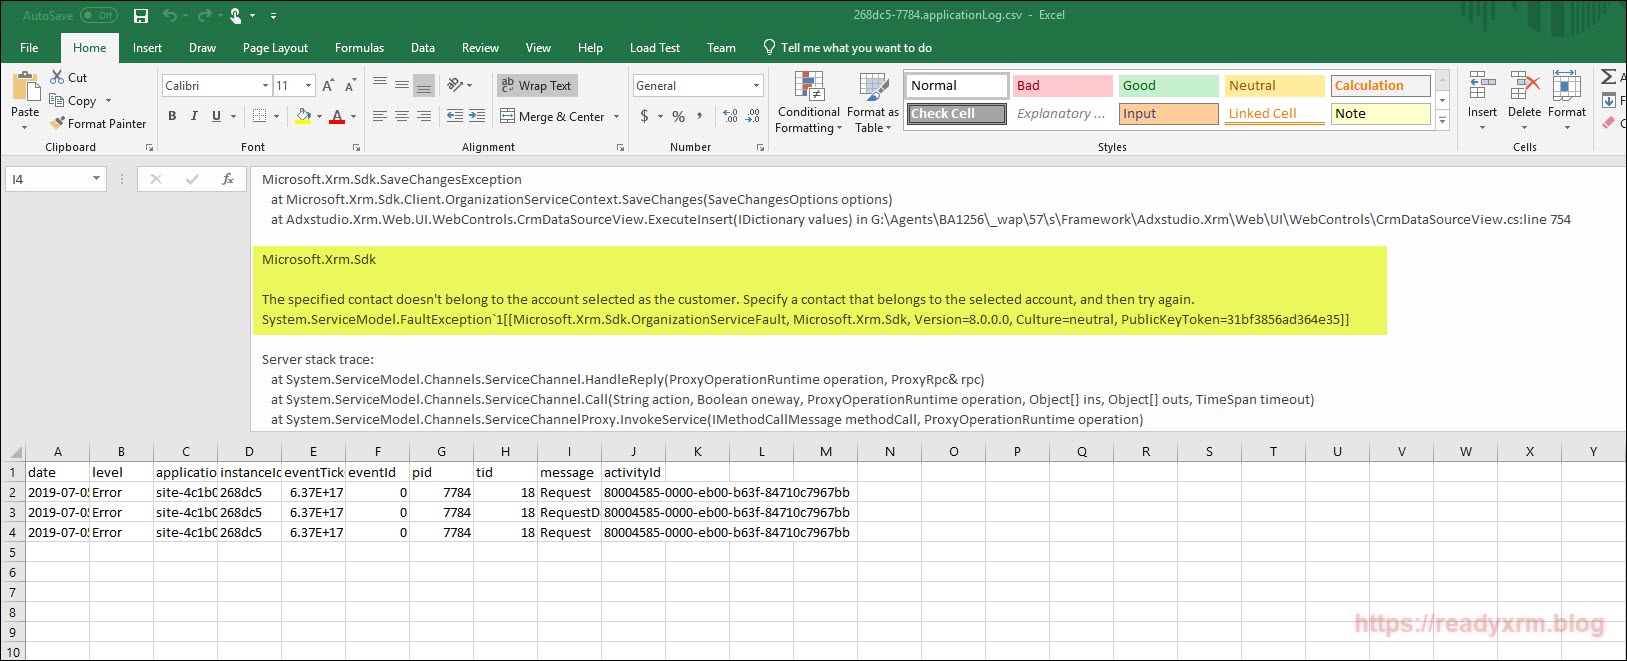The image size is (1627, 661).
Task: Toggle Wrap Text for the cell
Action: (x=536, y=85)
